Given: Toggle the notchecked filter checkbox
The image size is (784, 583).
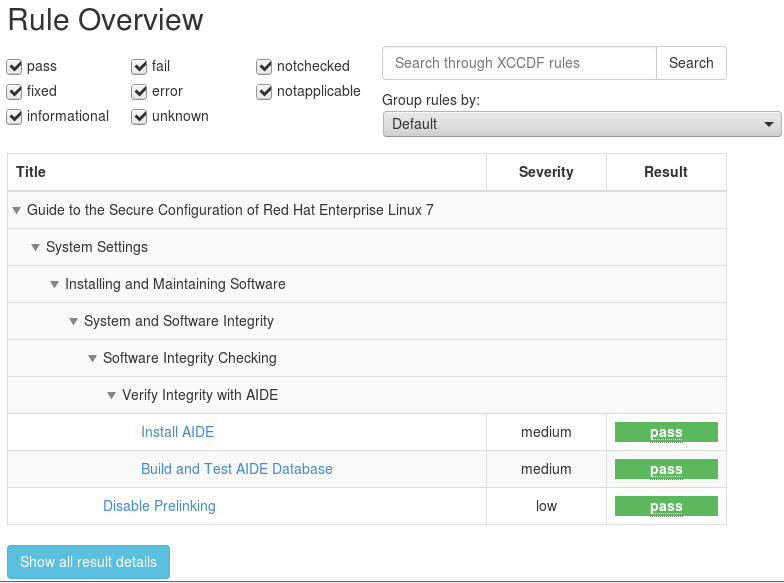Looking at the screenshot, I should (265, 67).
